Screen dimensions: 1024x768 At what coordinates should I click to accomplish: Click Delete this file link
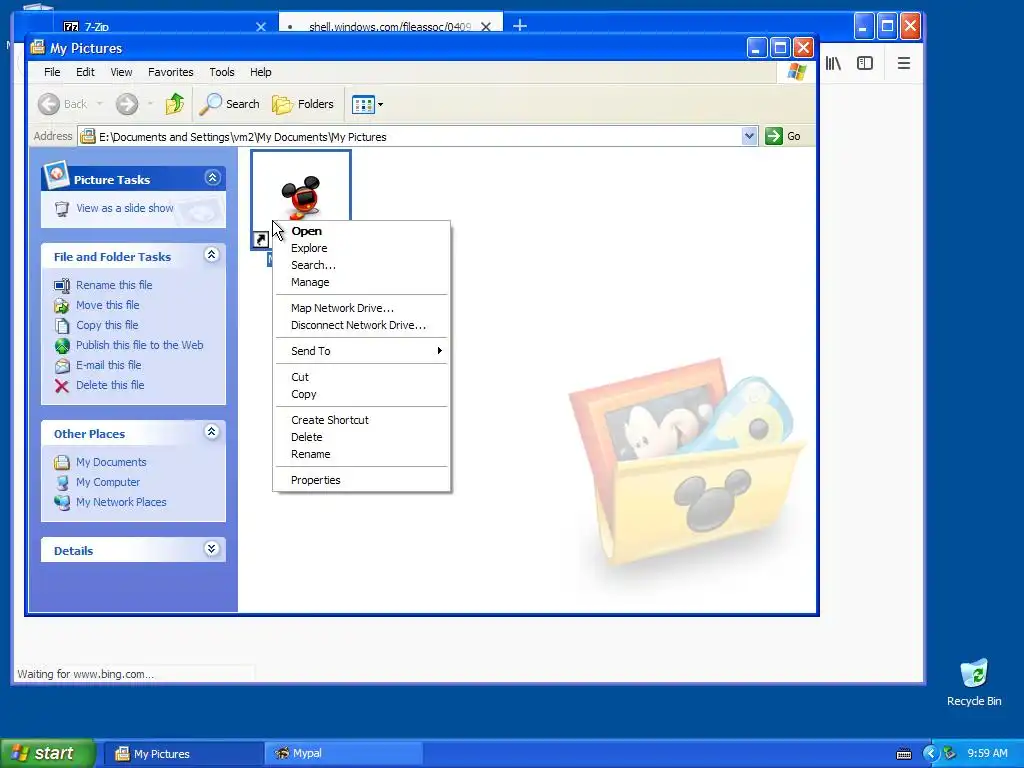tap(110, 385)
